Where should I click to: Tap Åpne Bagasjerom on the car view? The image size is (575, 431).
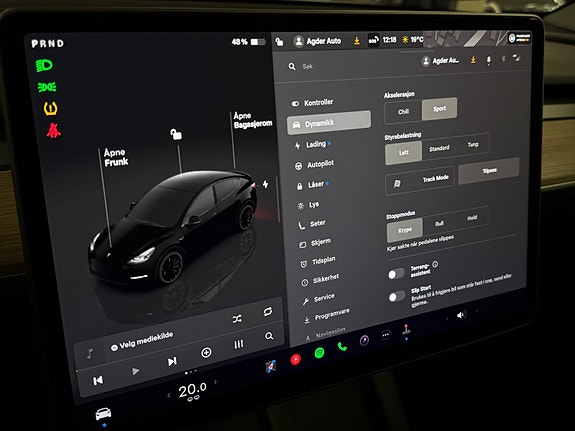click(253, 120)
